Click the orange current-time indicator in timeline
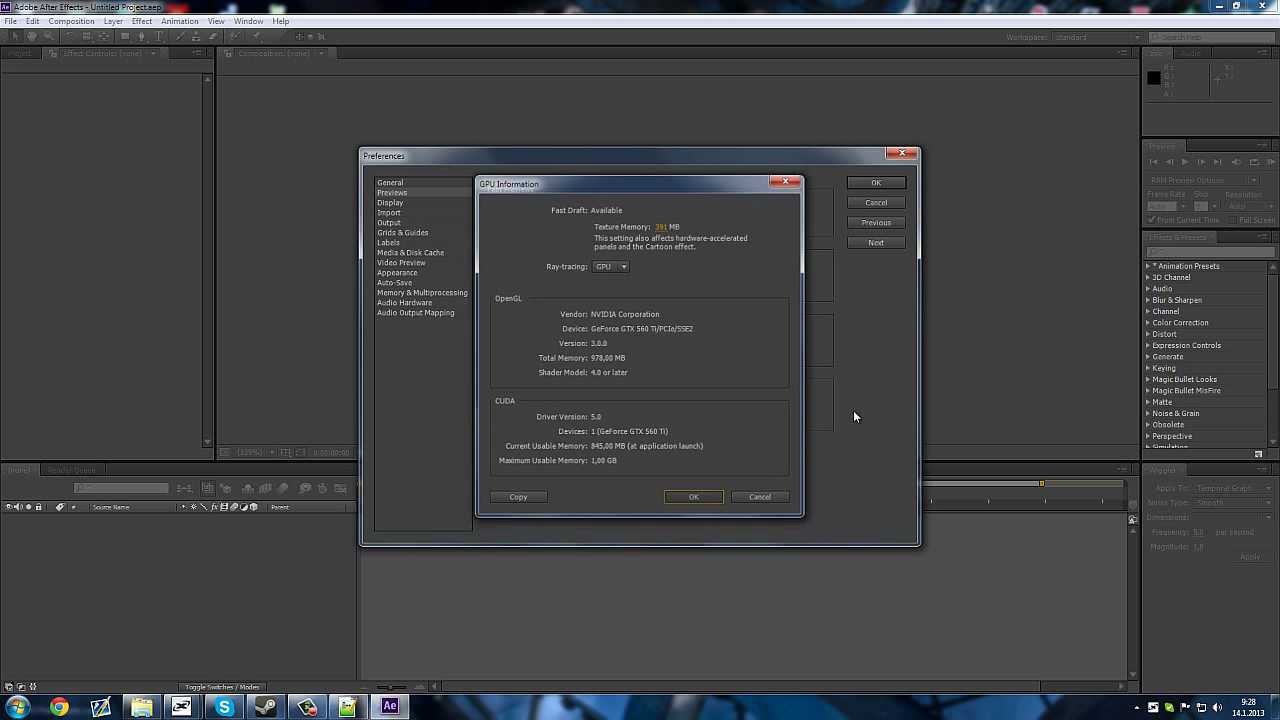 [1041, 484]
